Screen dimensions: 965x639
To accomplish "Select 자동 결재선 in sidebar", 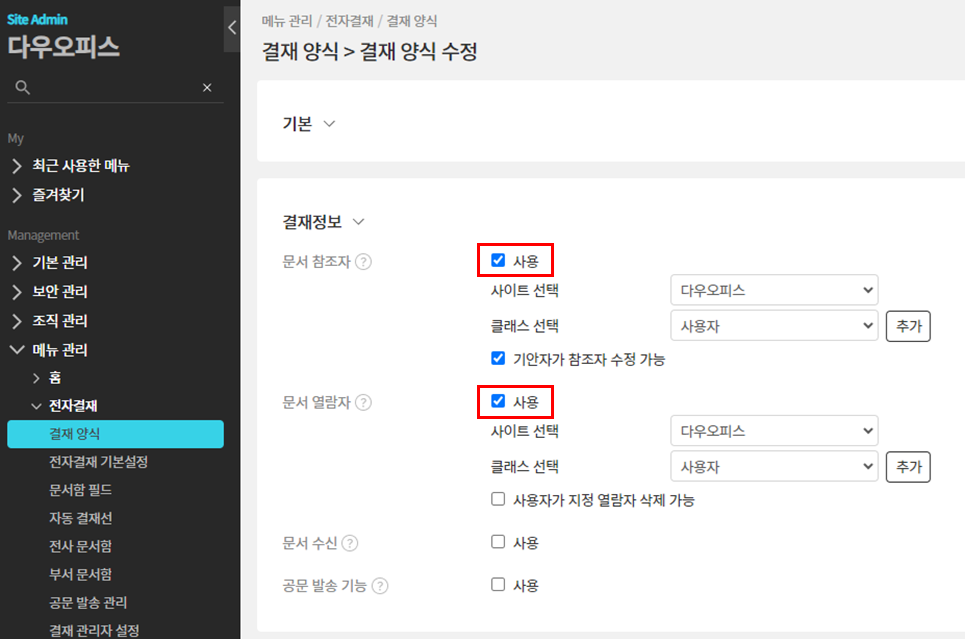I will (80, 518).
